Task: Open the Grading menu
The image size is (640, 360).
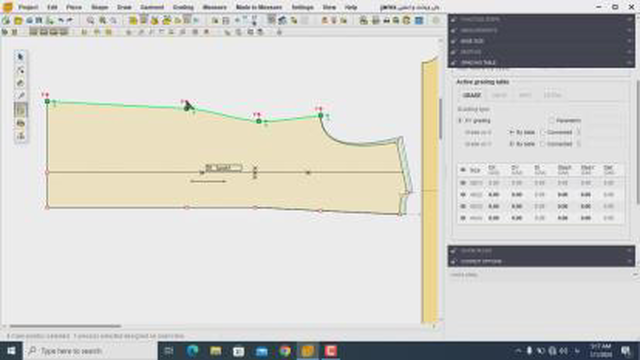Action: 183,7
